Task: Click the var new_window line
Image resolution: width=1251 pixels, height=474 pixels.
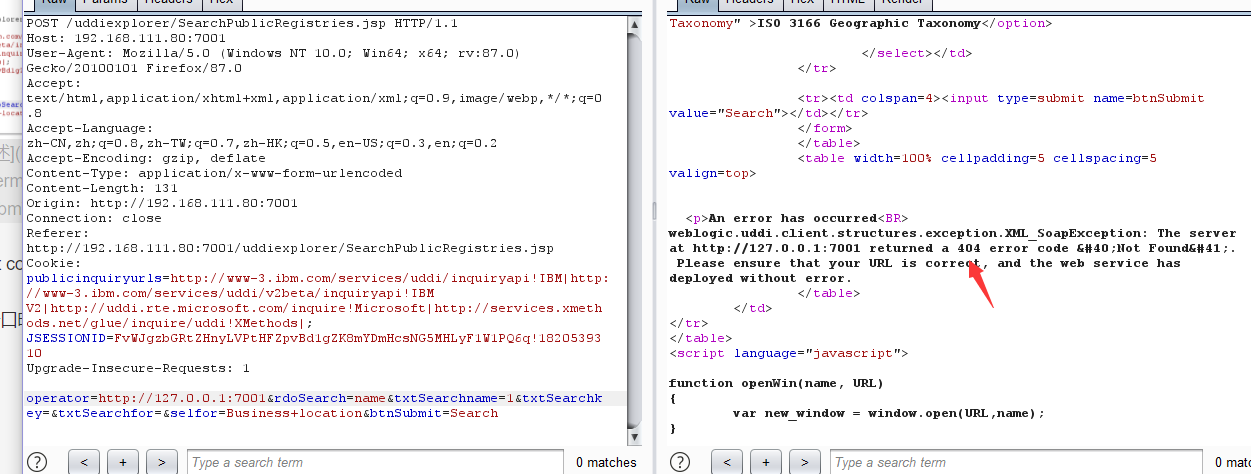Action: (889, 413)
